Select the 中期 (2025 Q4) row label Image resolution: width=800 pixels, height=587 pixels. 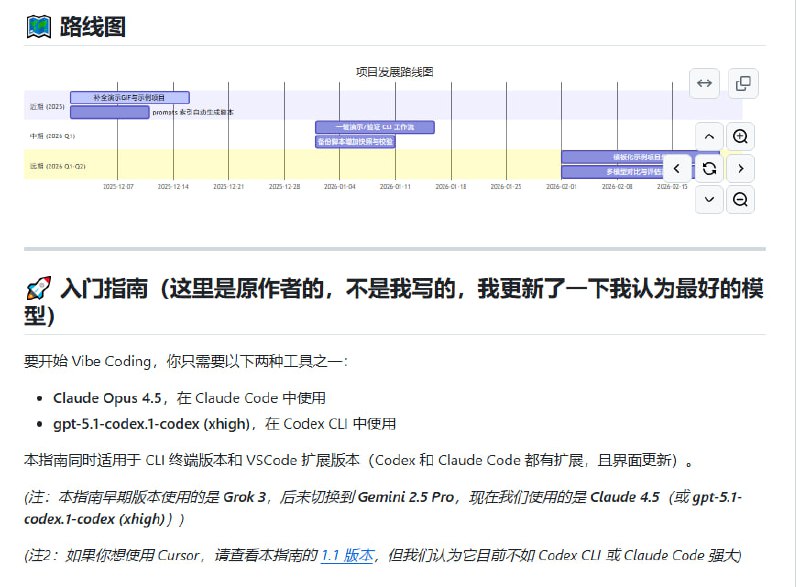pyautogui.click(x=52, y=134)
